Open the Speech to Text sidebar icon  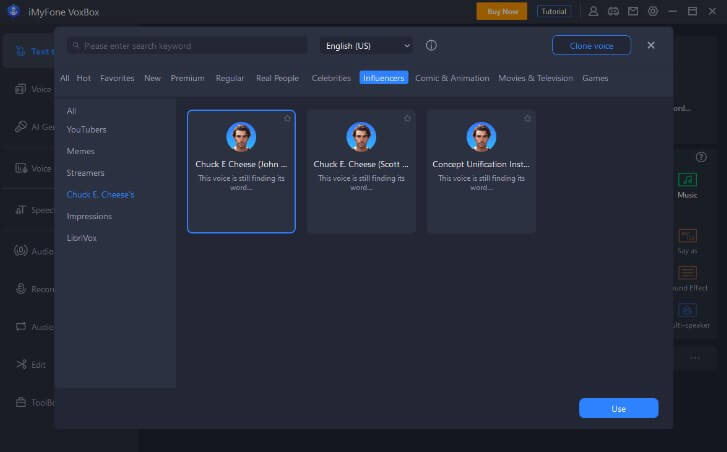click(20, 210)
